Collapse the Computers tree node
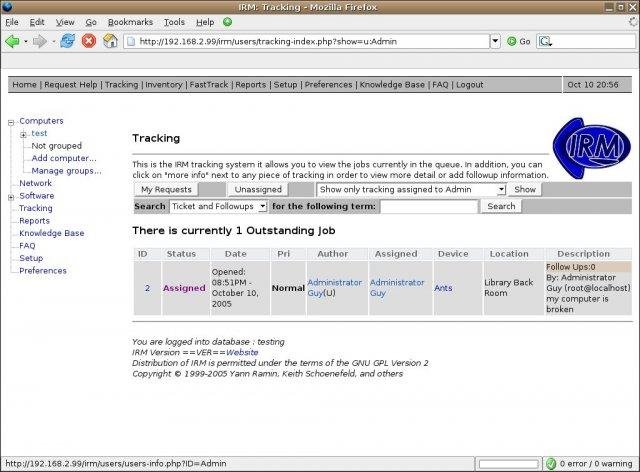Screen dimensions: 640x472 (11, 121)
